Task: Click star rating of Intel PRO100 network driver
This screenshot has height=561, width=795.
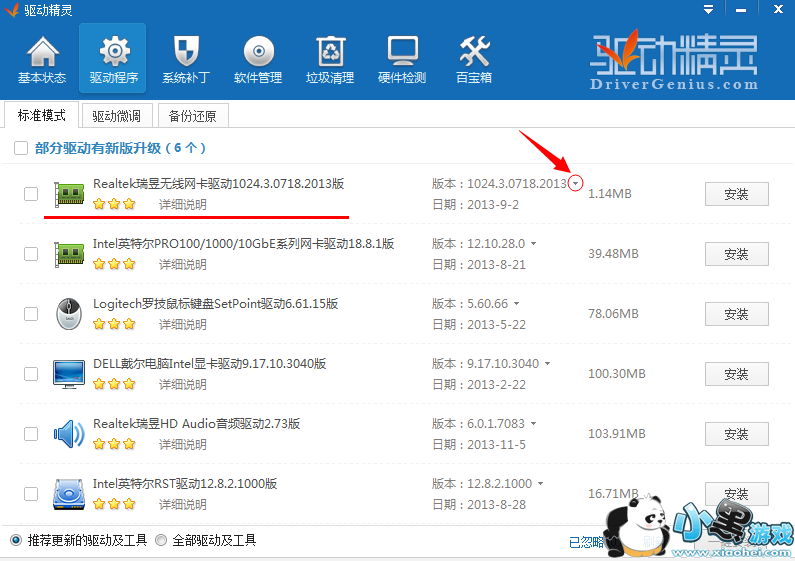Action: pyautogui.click(x=114, y=264)
